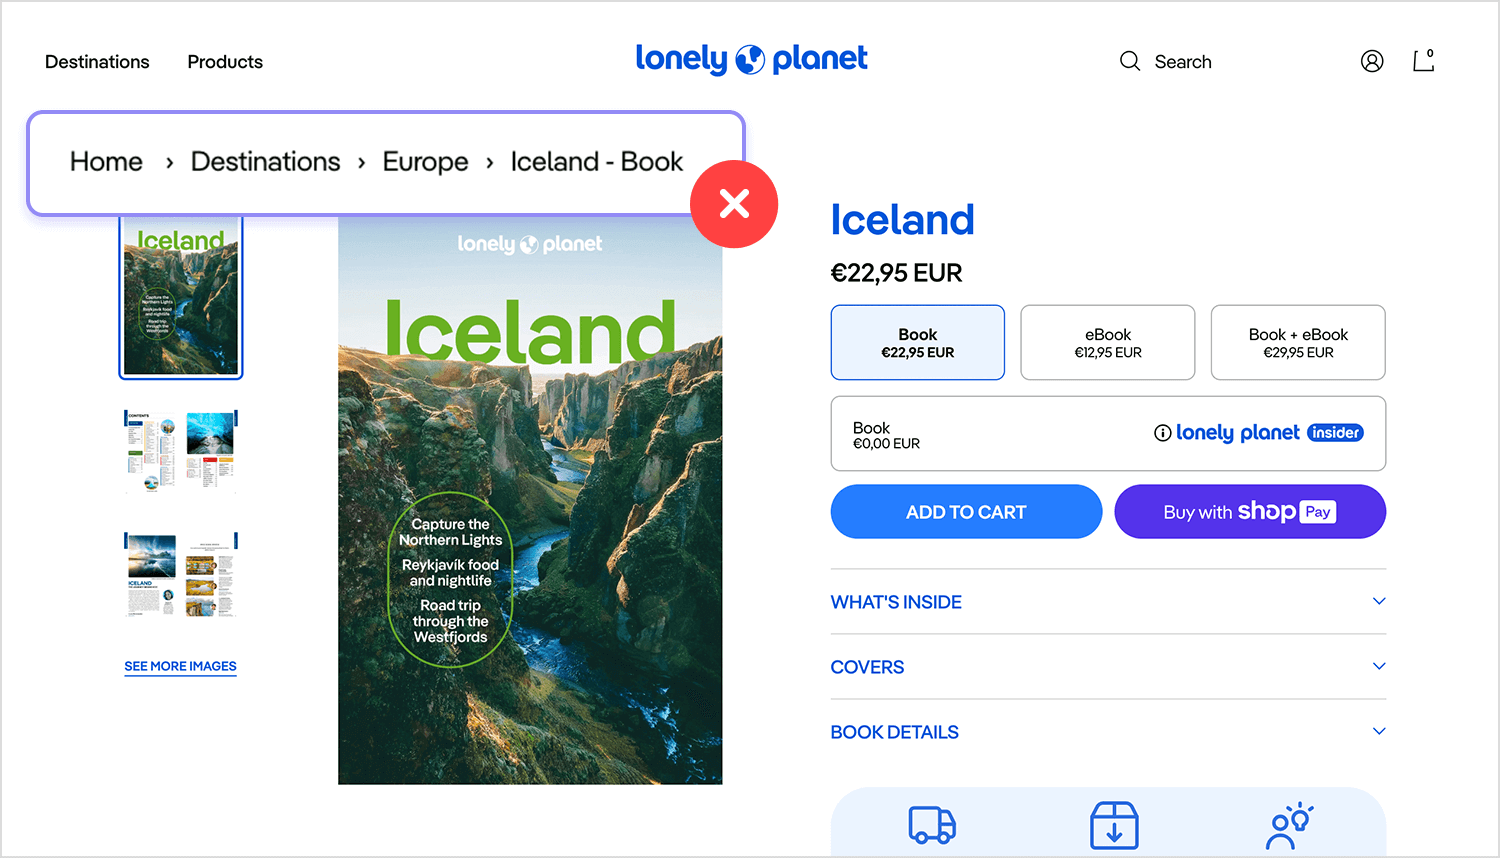The height and width of the screenshot is (858, 1500).
Task: Click the download box icon
Action: click(1114, 826)
